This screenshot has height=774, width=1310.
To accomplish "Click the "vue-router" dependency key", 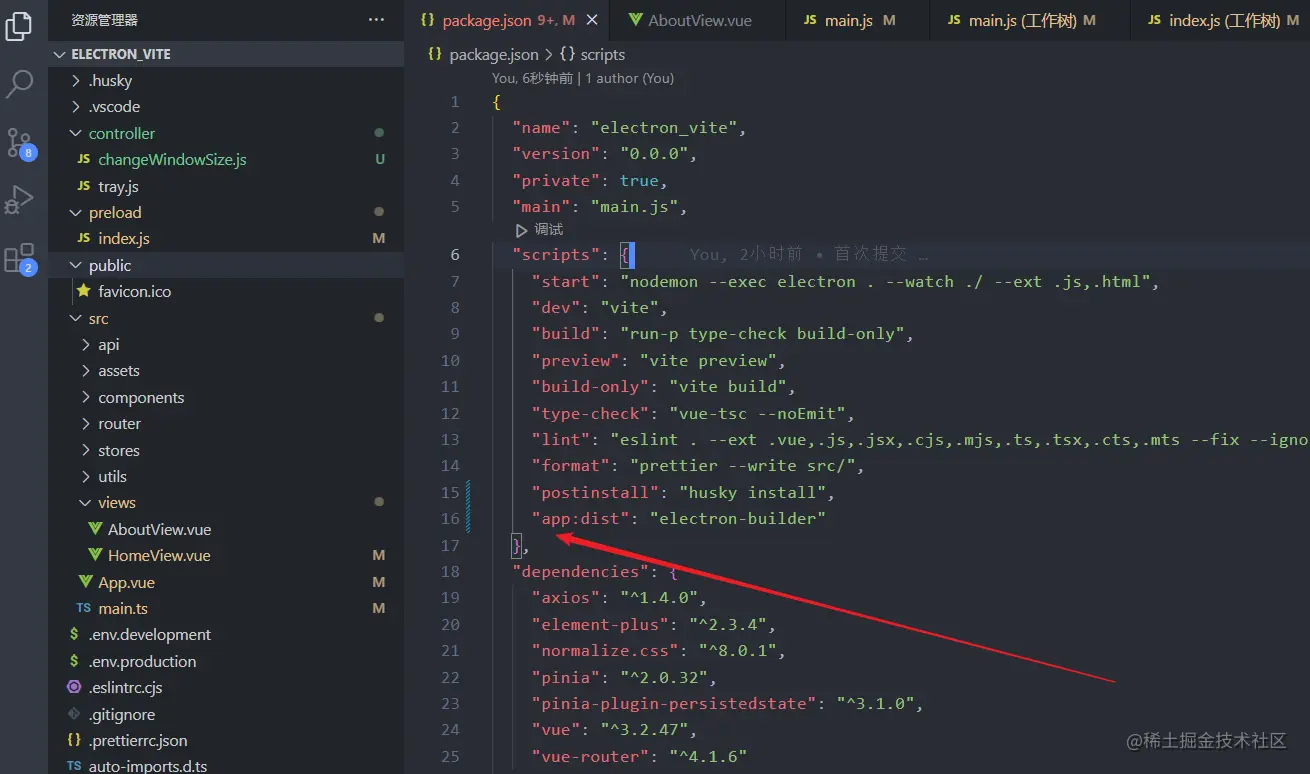I will pyautogui.click(x=593, y=757).
